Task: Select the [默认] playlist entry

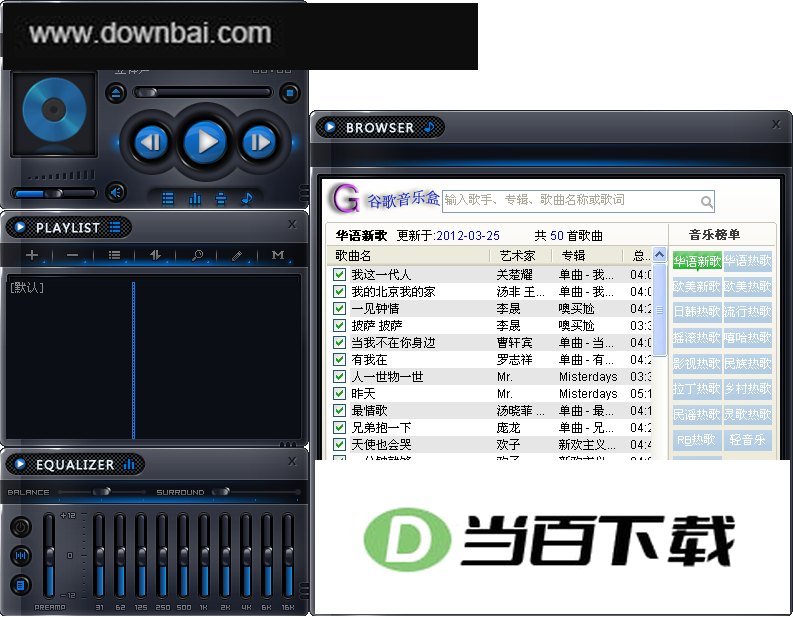Action: click(x=27, y=288)
